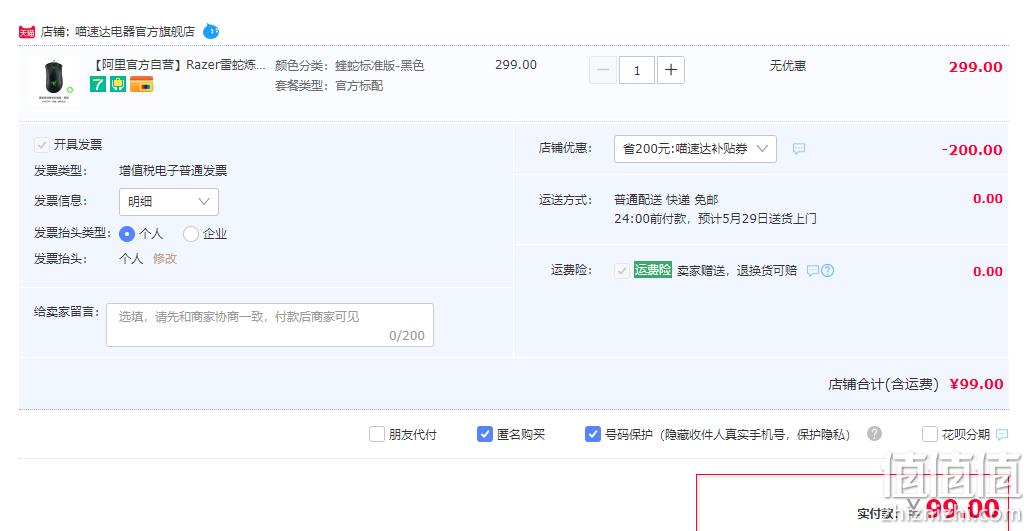This screenshot has width=1031, height=531.
Task: Select the 个人 invoice title radio button
Action: tap(127, 234)
